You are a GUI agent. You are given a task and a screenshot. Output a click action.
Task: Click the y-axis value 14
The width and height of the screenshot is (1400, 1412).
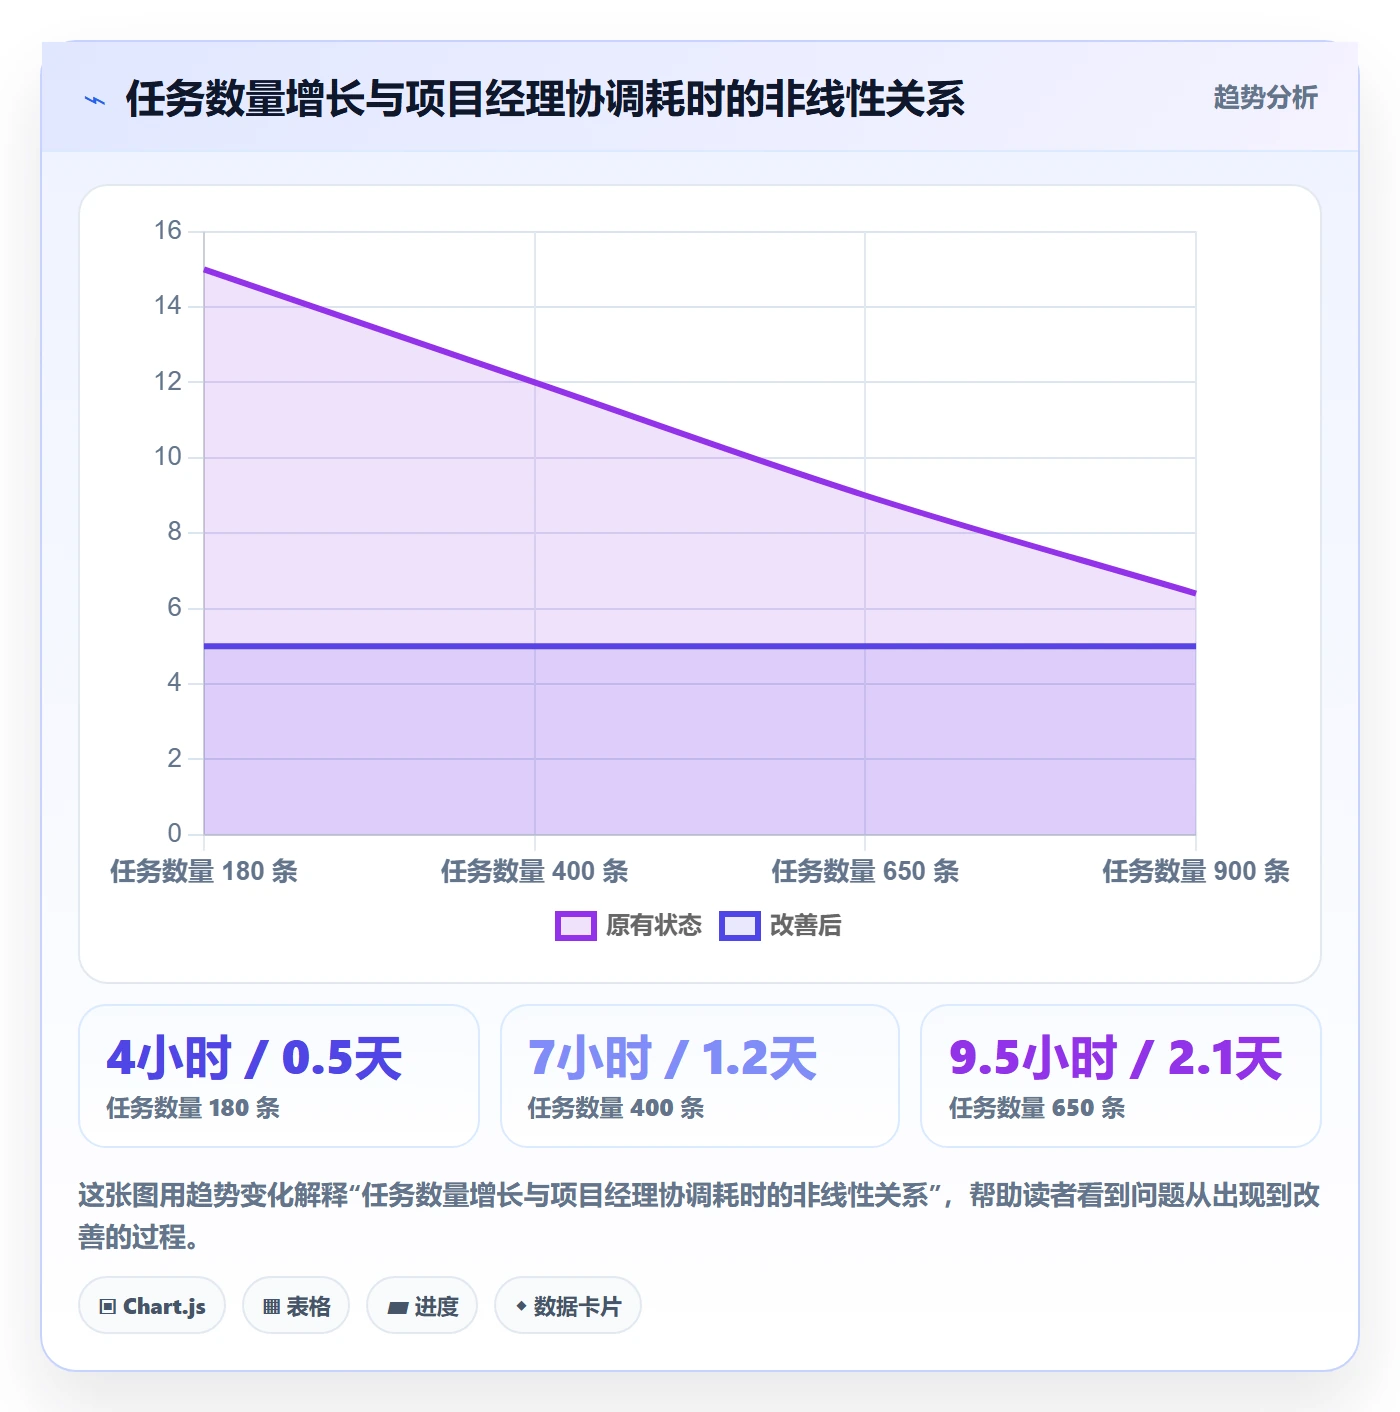click(168, 306)
